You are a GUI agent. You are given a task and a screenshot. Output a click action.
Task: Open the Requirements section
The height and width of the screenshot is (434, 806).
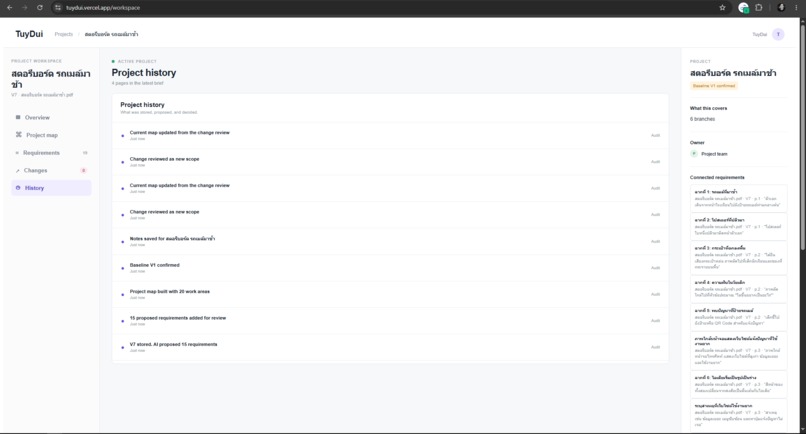[x=51, y=153]
